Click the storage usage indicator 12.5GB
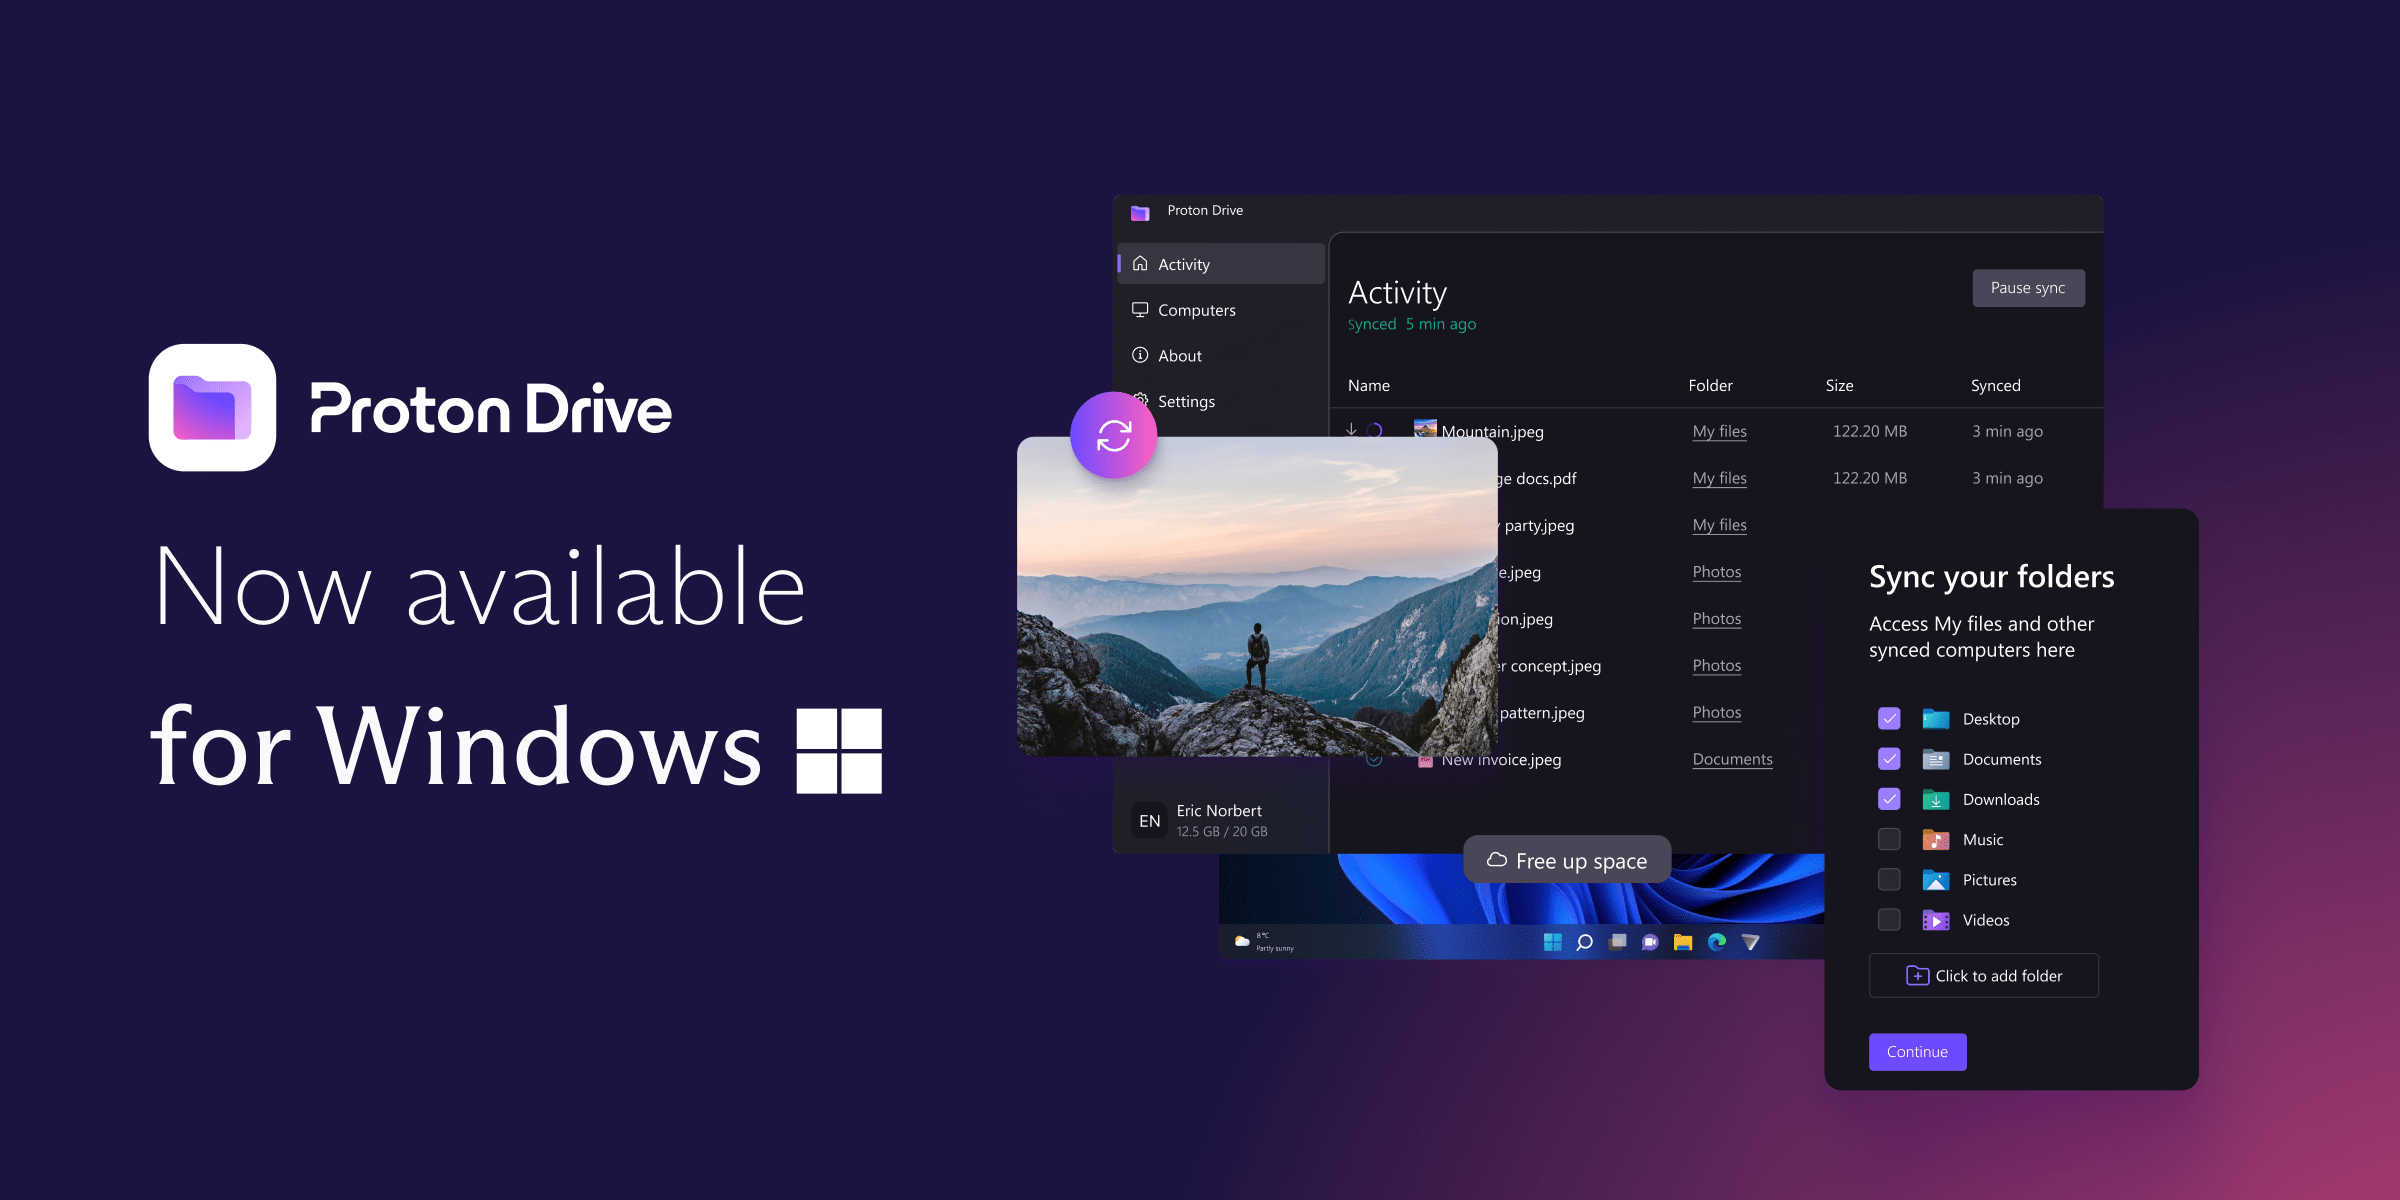Image resolution: width=2400 pixels, height=1200 pixels. coord(1221,831)
